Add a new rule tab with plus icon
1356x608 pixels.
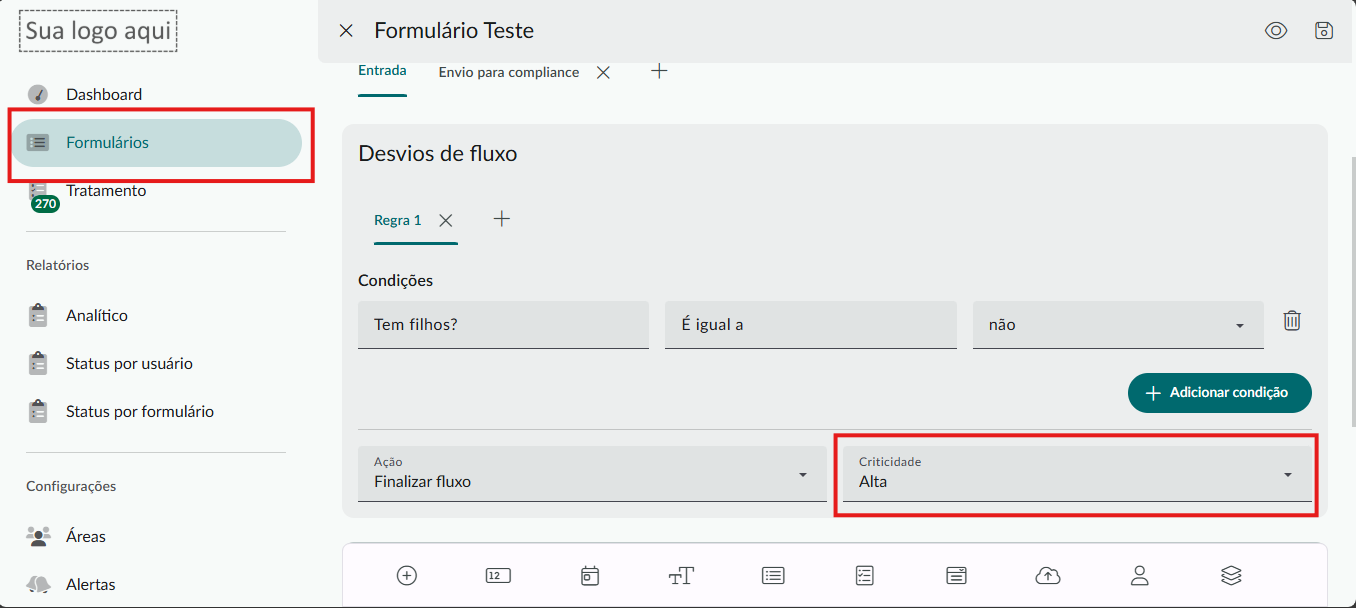tap(502, 219)
